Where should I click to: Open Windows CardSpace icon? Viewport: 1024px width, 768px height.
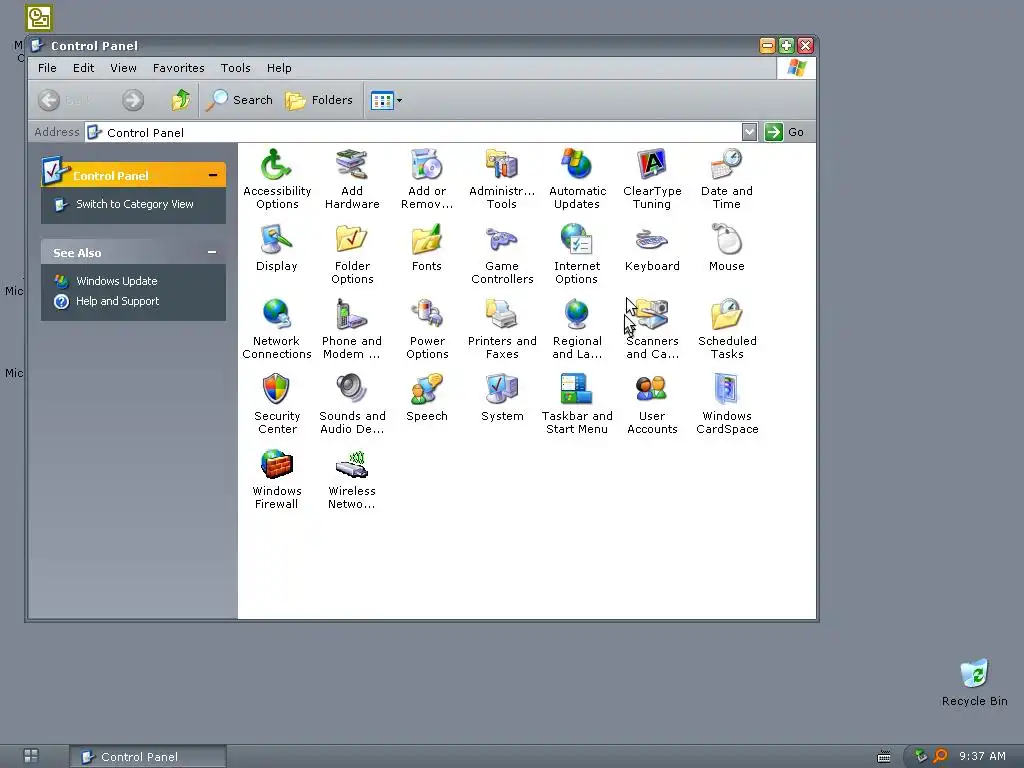727,404
